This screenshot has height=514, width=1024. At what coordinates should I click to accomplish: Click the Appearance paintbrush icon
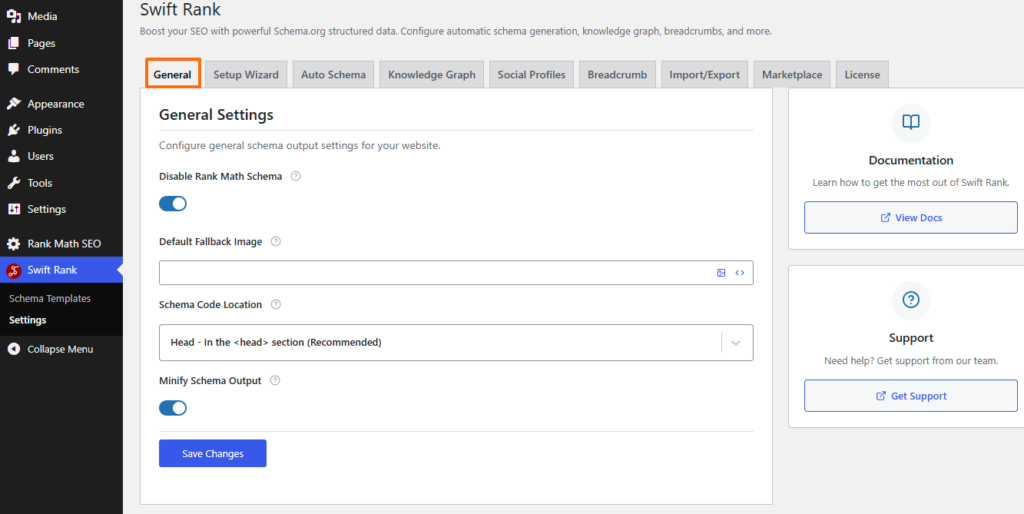point(14,104)
